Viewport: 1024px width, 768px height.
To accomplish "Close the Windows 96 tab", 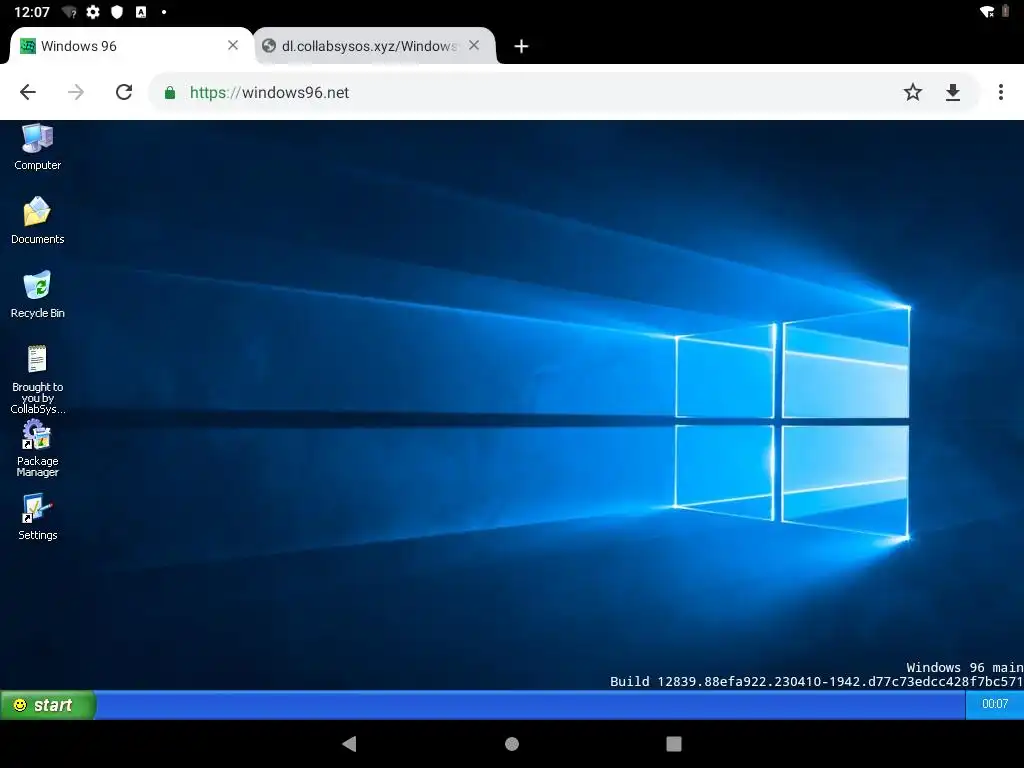I will [x=232, y=45].
